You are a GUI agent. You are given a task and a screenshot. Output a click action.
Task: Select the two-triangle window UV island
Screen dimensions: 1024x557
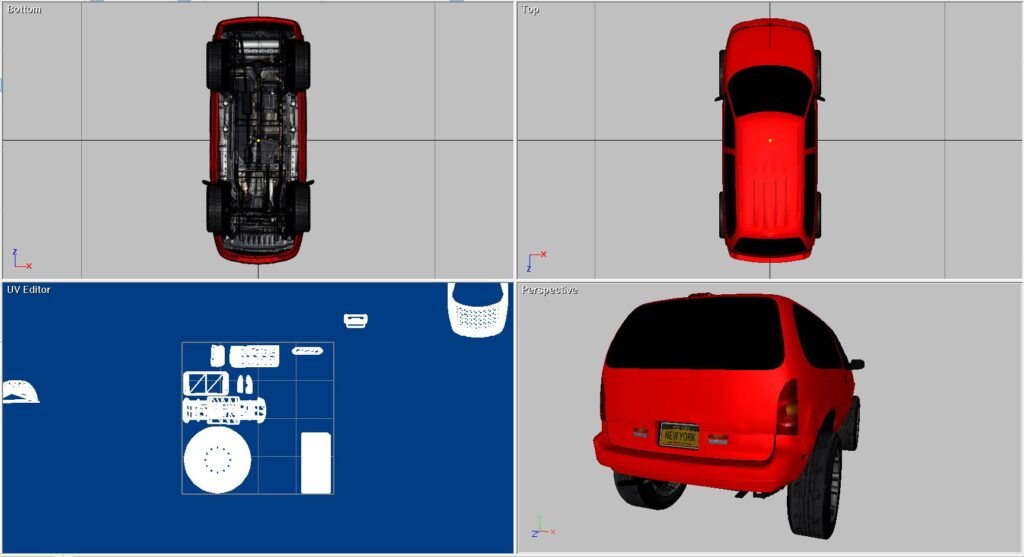pyautogui.click(x=205, y=383)
